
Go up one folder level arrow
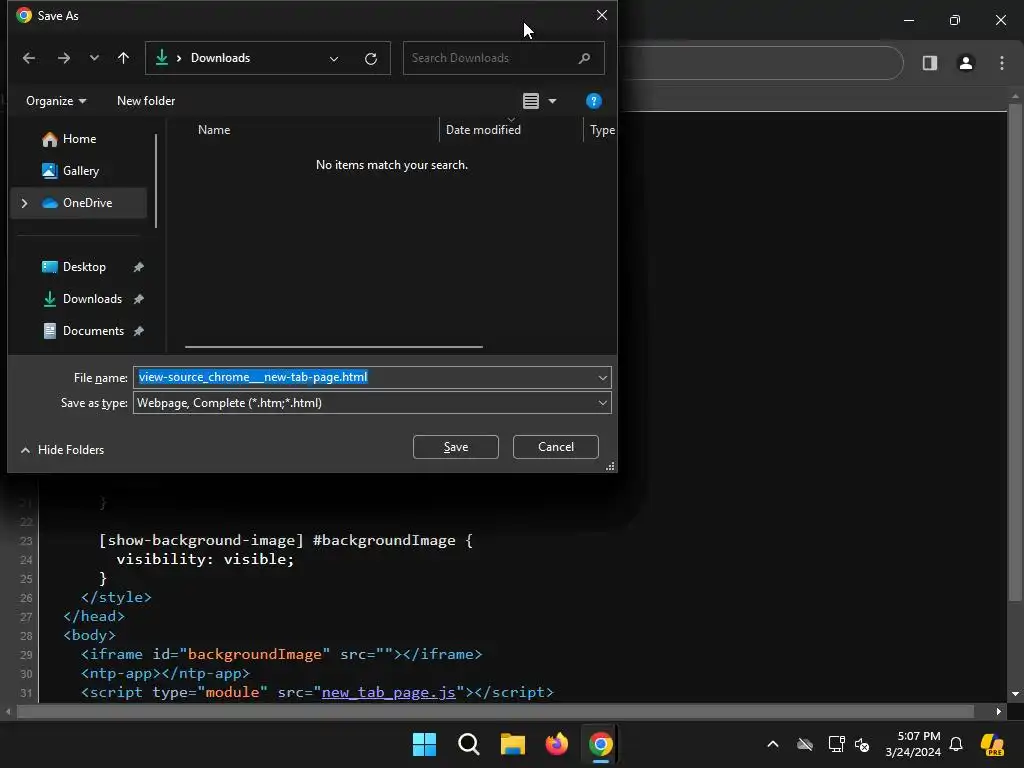[123, 58]
